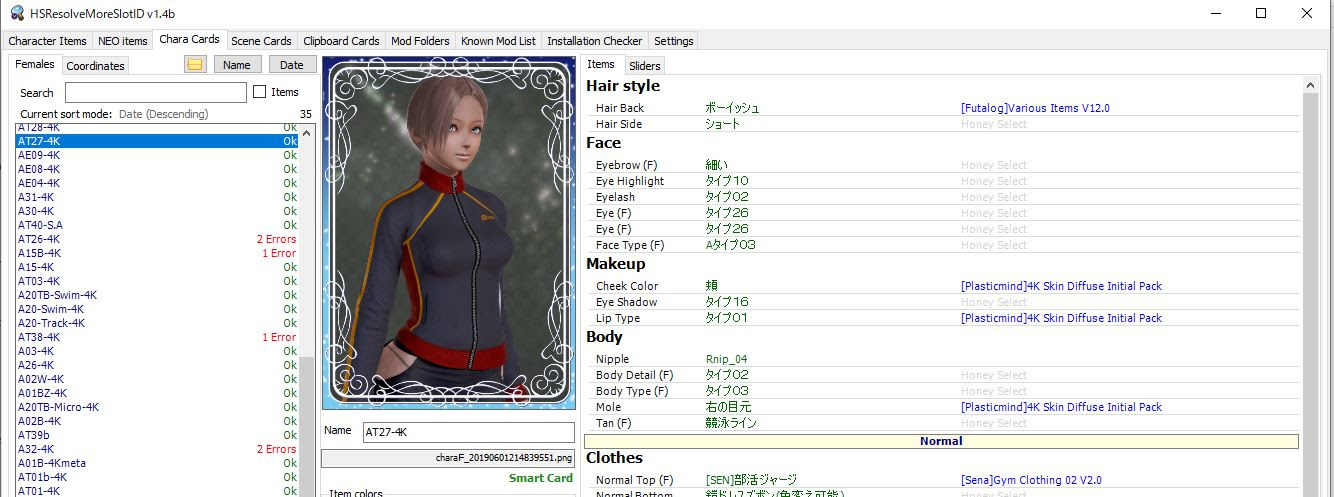Click [Futalog]Various Items V12.0 mod link
This screenshot has height=497, width=1334.
[1035, 108]
